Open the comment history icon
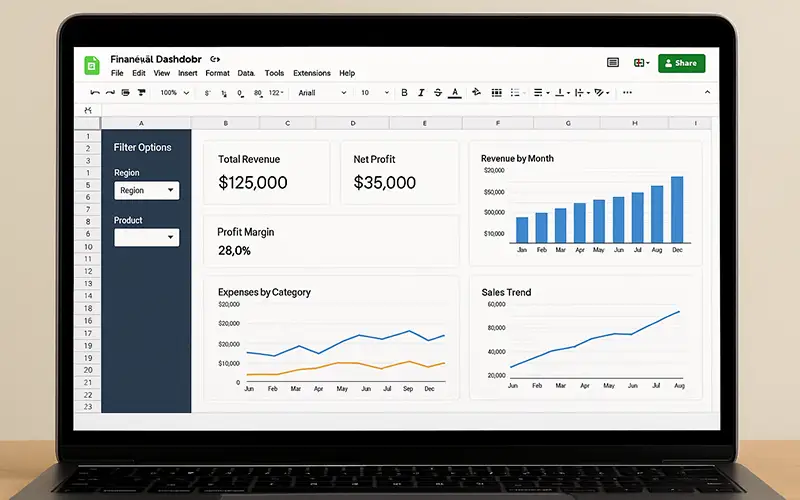This screenshot has height=500, width=800. [613, 63]
